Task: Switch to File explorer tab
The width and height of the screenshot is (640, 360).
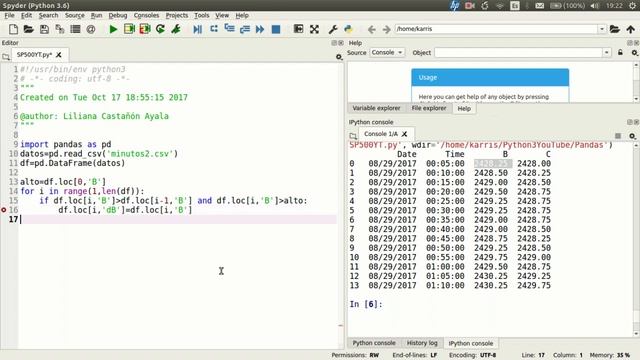Action: tap(429, 108)
